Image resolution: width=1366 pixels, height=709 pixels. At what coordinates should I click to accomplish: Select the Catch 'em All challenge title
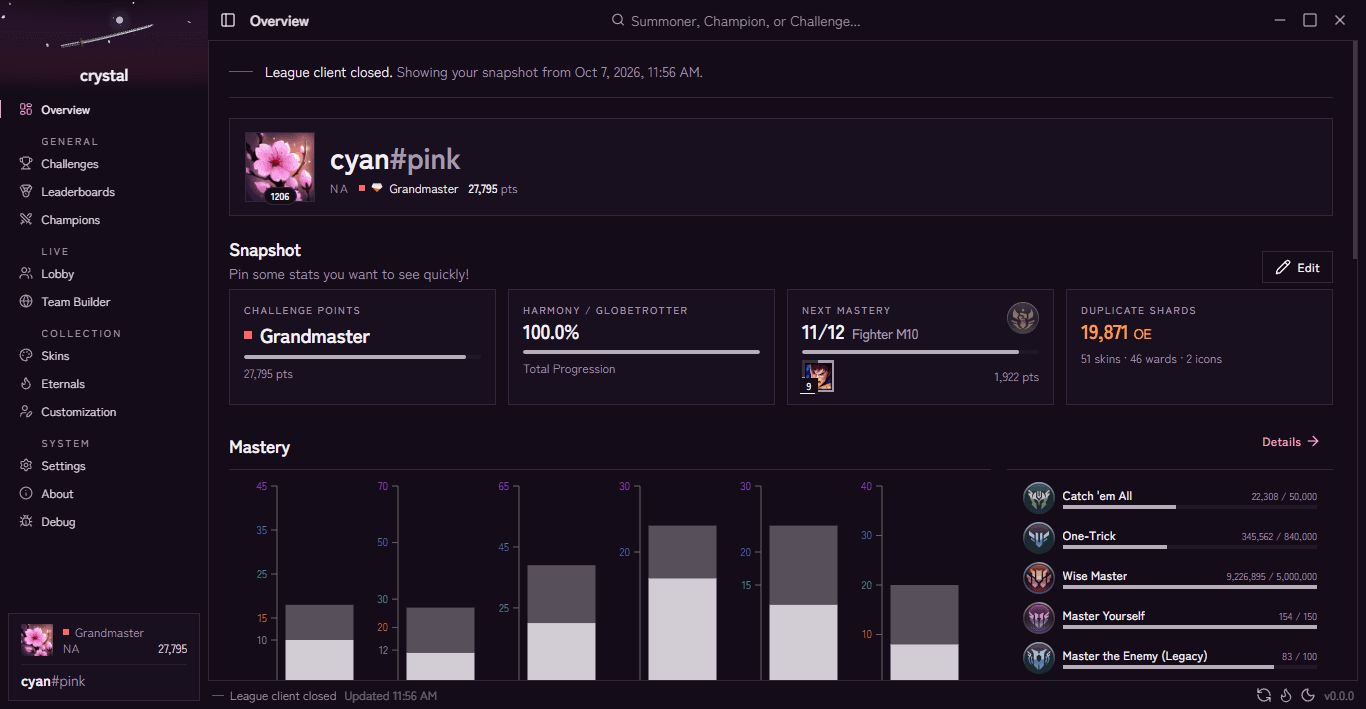(x=1097, y=496)
